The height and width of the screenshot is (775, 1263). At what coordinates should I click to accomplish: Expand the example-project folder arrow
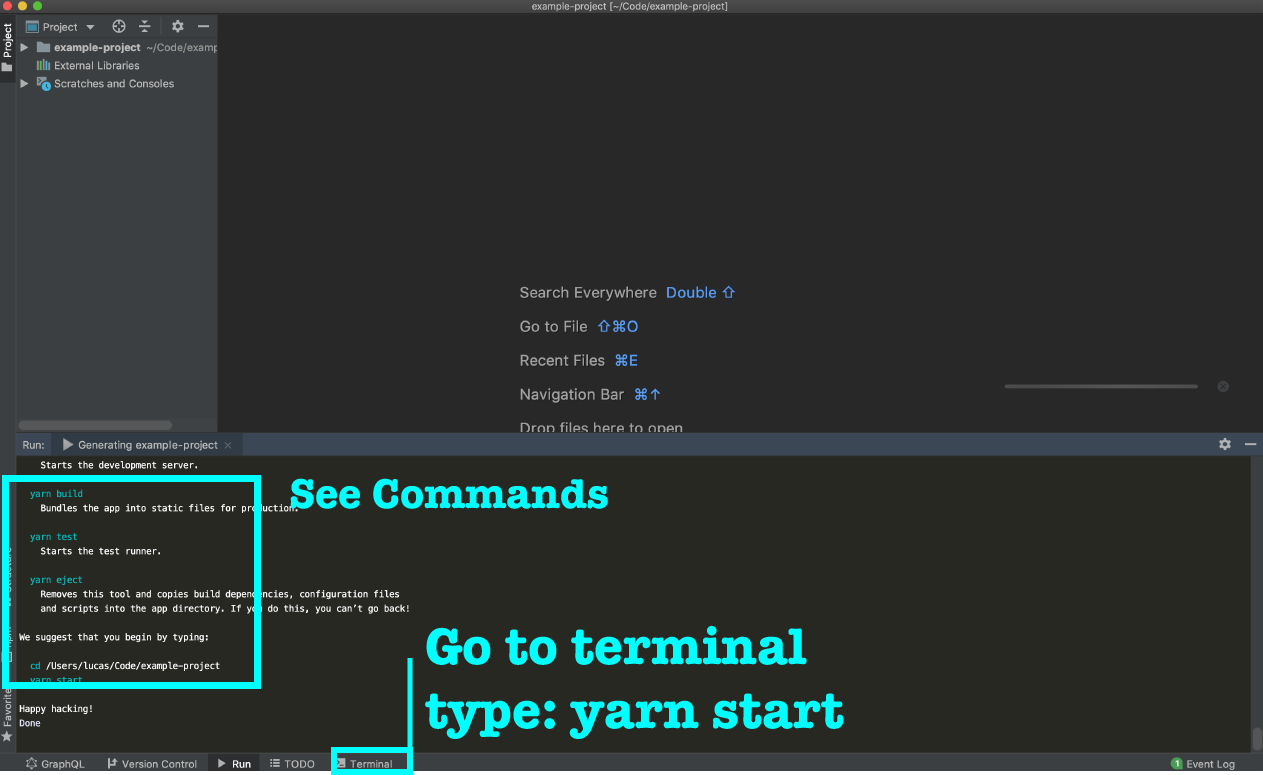24,47
